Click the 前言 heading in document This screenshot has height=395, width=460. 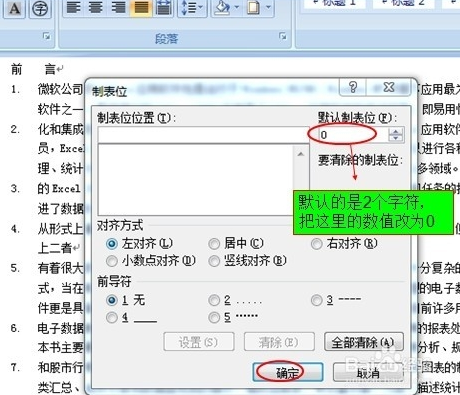(x=33, y=69)
